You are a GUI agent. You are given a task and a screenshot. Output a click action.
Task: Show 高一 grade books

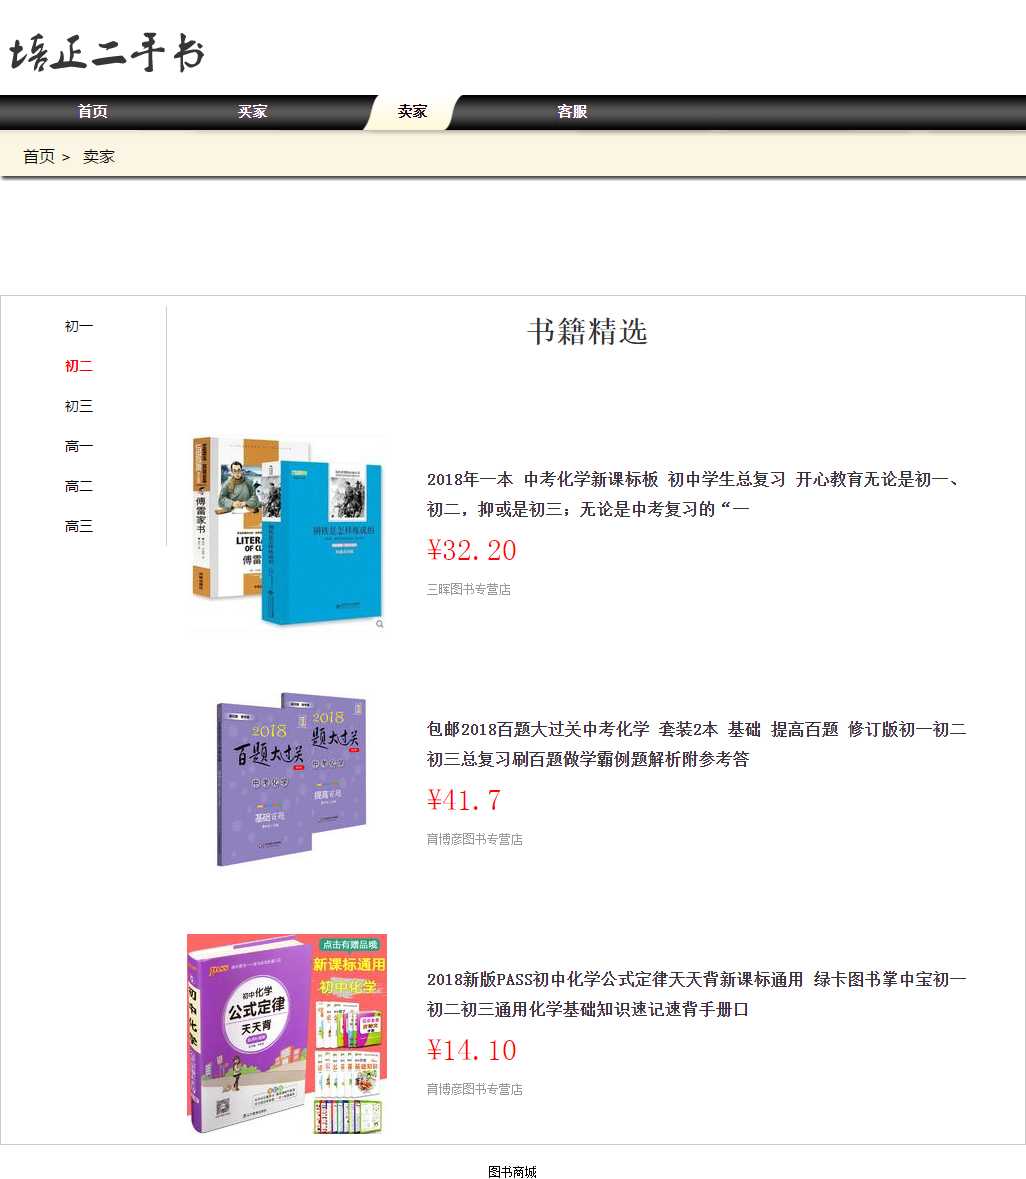79,447
